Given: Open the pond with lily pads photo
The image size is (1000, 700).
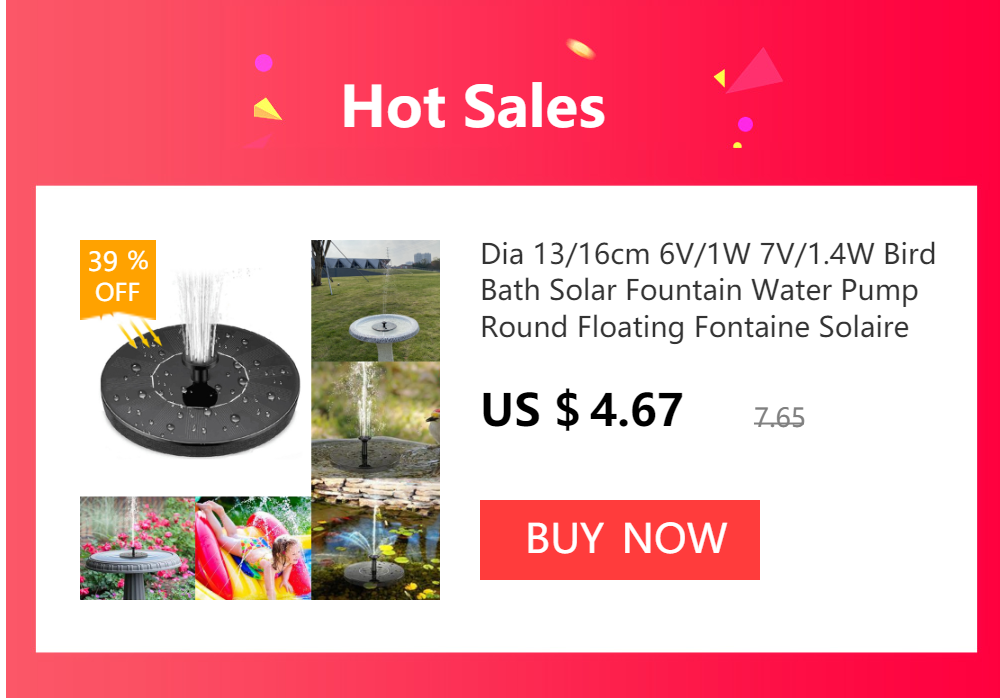Looking at the screenshot, I should (376, 539).
